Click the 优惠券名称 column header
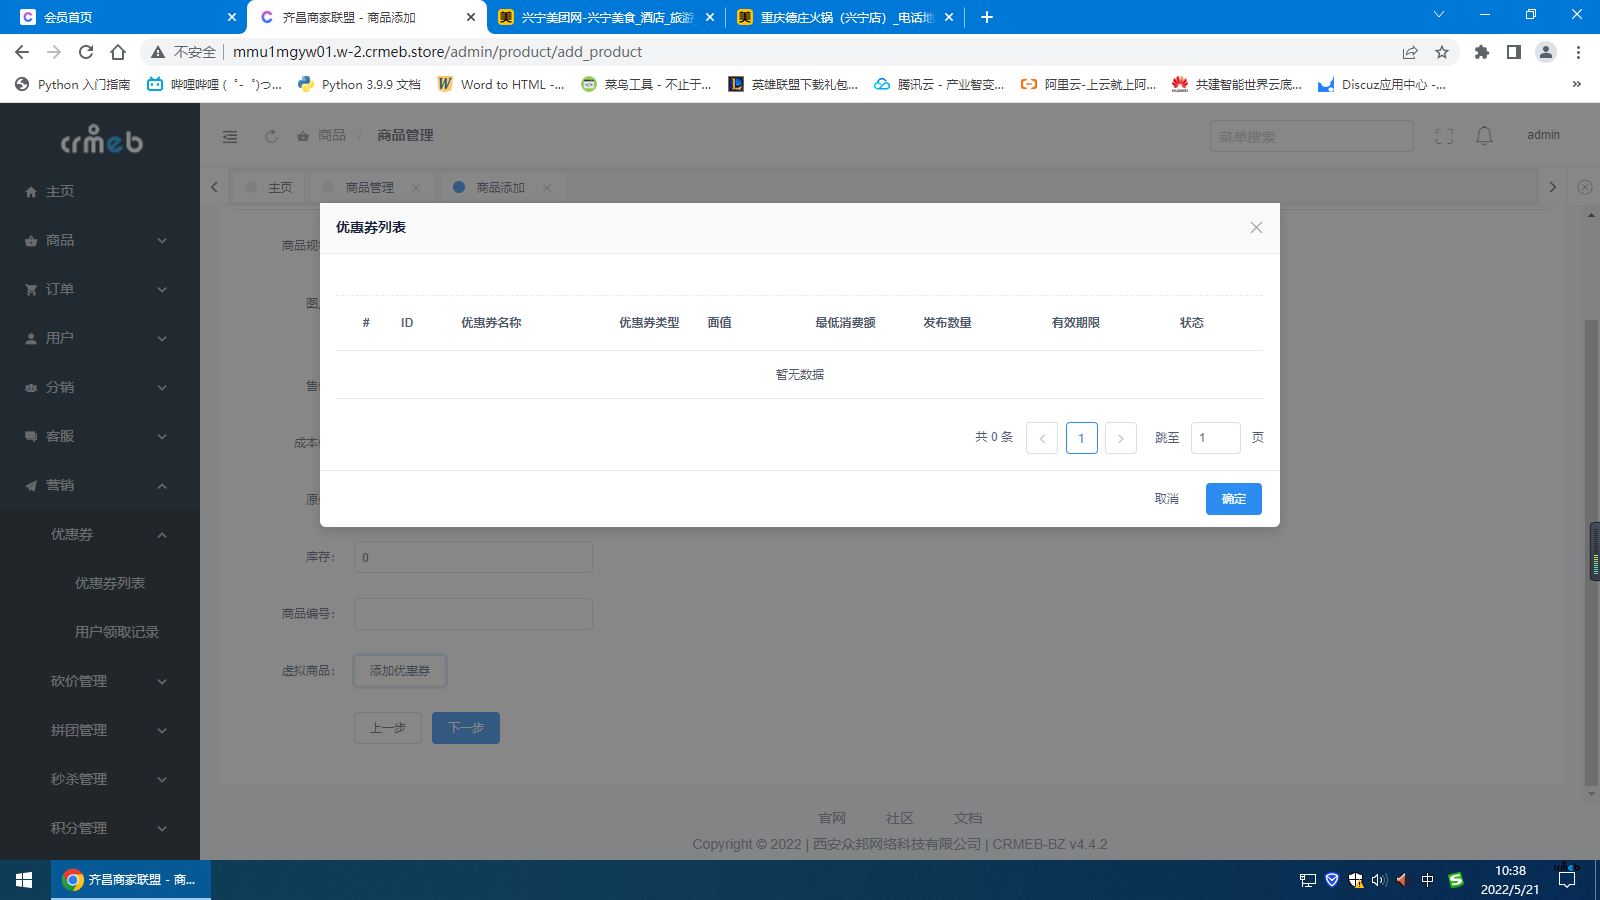Viewport: 1600px width, 900px height. (x=491, y=323)
